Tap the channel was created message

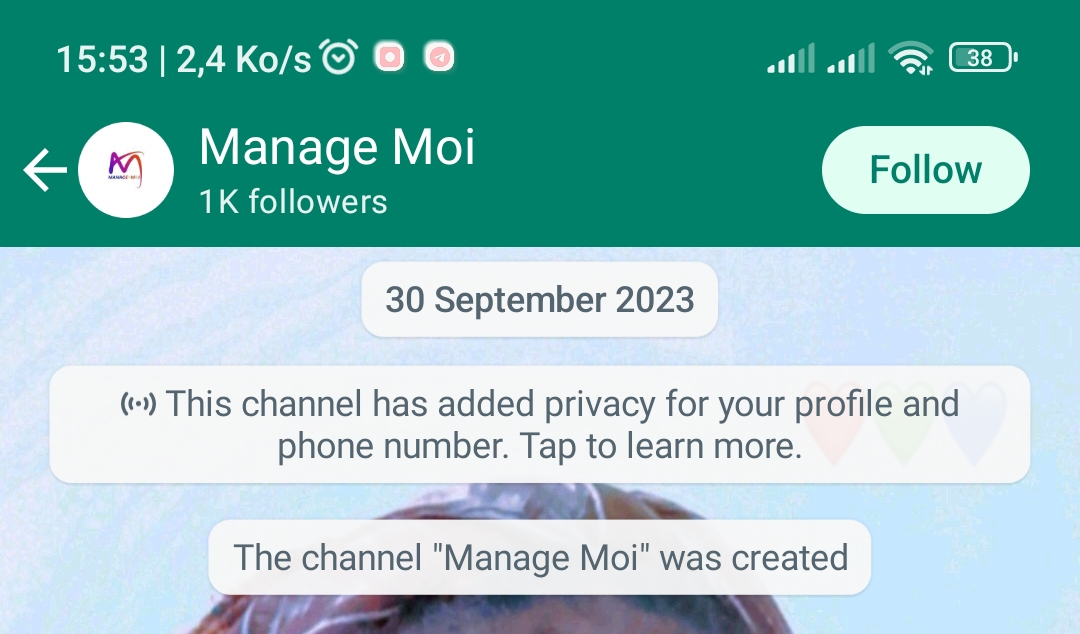click(539, 558)
